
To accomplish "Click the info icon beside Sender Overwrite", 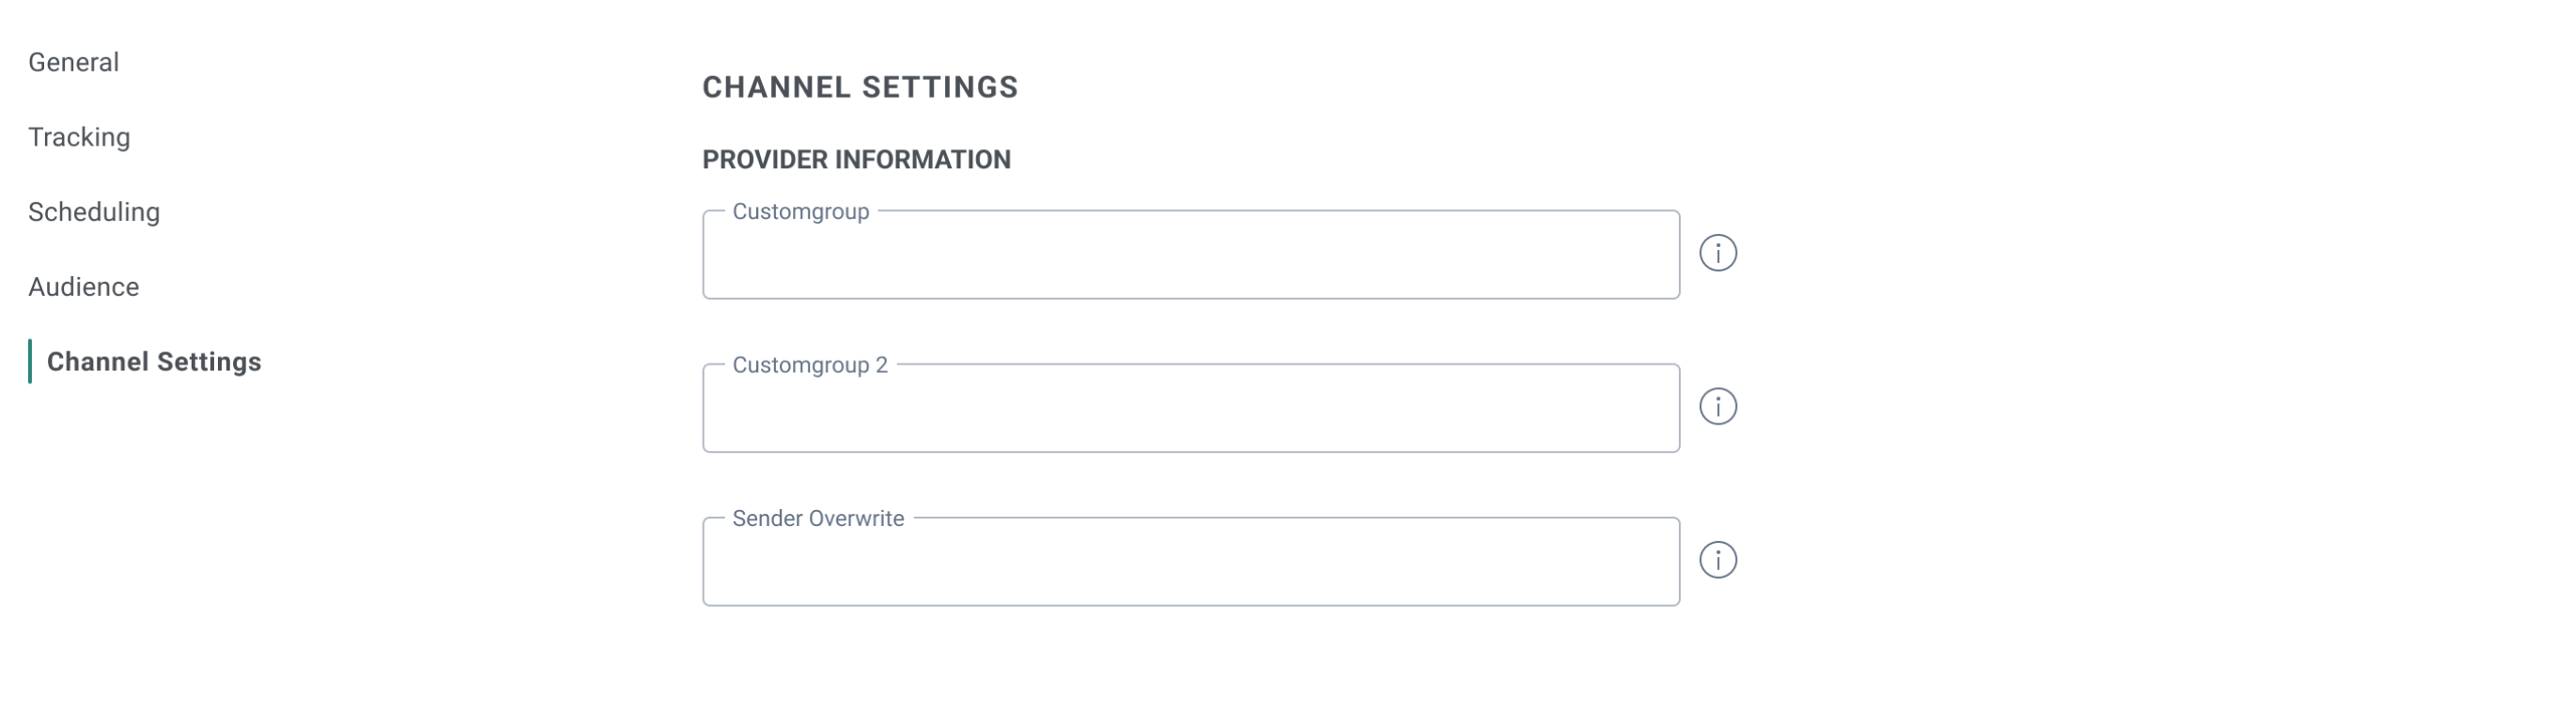I will 1717,560.
